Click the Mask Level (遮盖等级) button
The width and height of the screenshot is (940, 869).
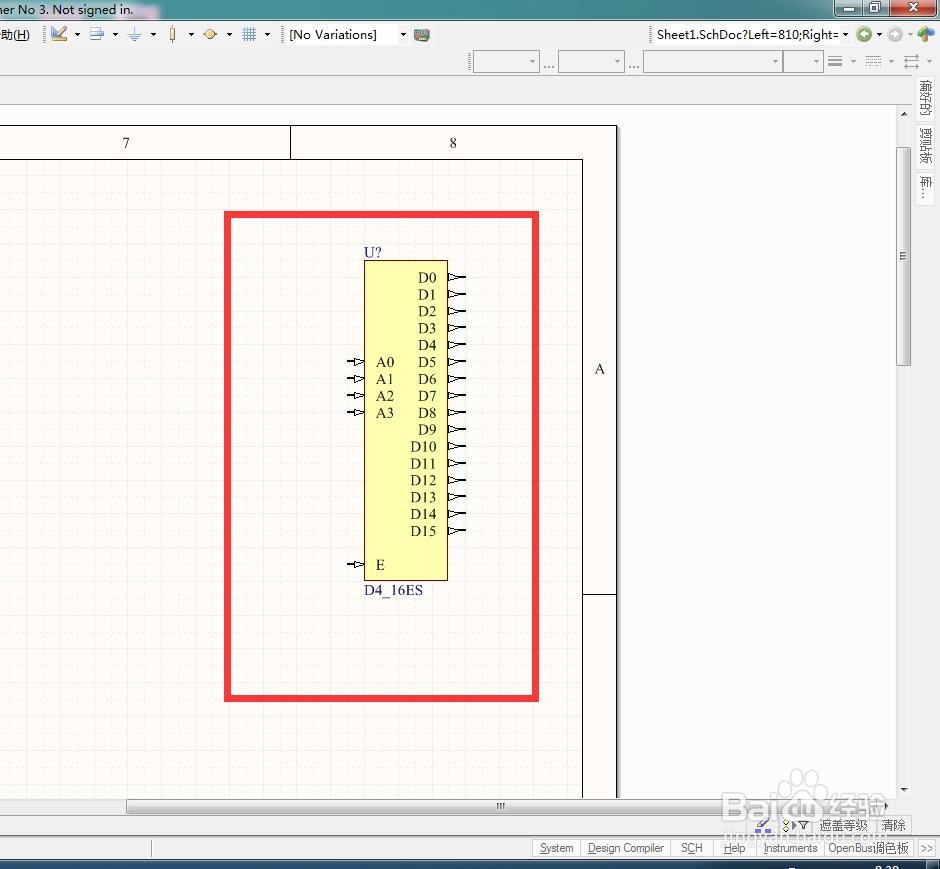click(843, 826)
